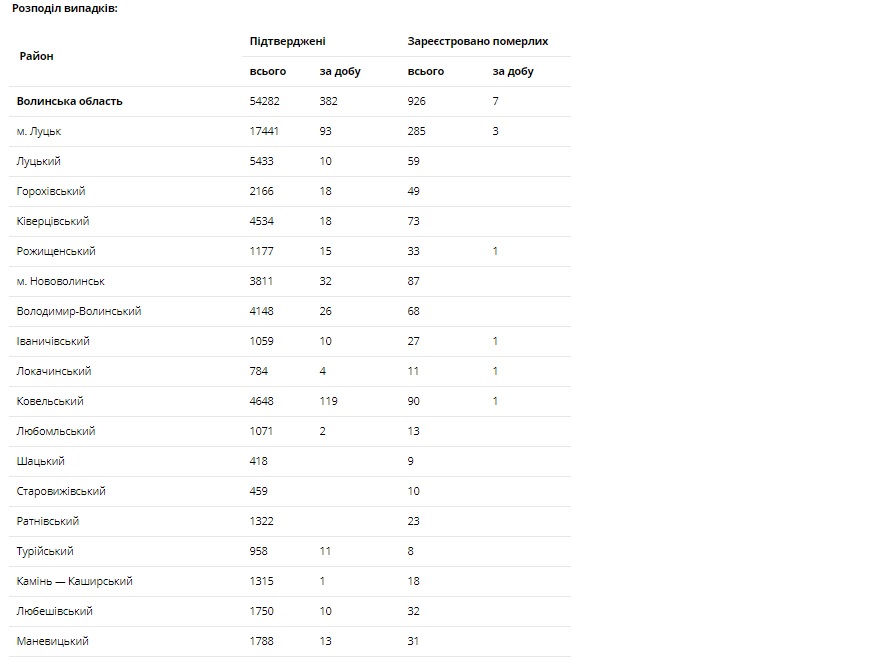Click the "Ківерцівський" row label
The height and width of the screenshot is (663, 869).
click(x=52, y=221)
